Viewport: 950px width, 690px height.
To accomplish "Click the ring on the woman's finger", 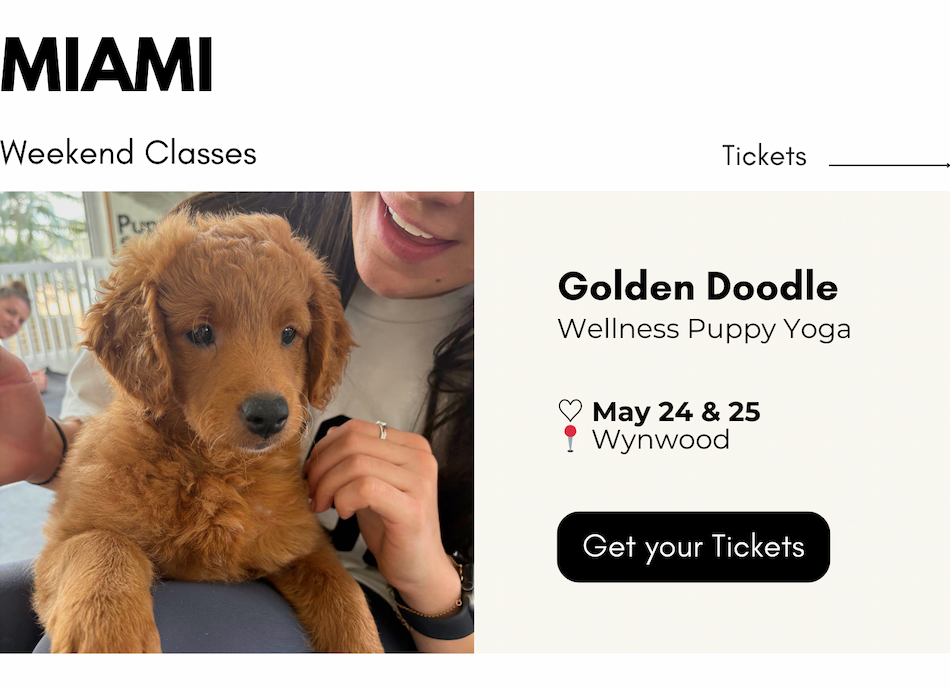I will click(x=381, y=429).
